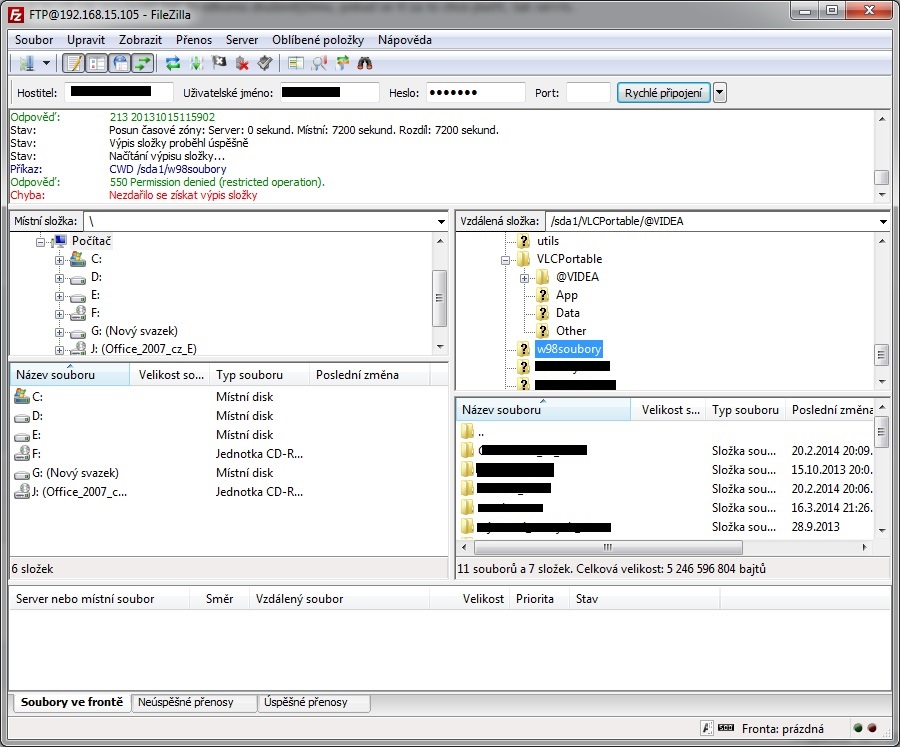Click the process queue icon

[x=196, y=64]
